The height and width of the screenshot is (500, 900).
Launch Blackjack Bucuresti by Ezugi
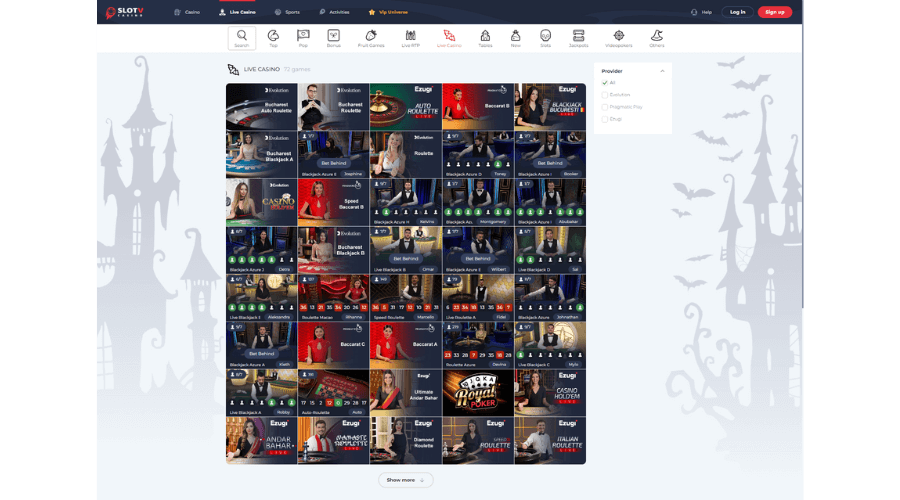click(550, 107)
